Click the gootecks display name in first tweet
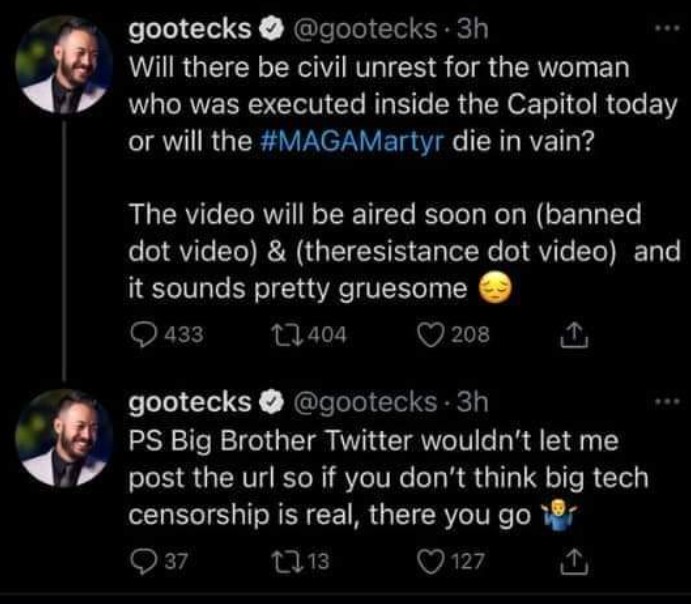The width and height of the screenshot is (691, 604). click(x=190, y=31)
